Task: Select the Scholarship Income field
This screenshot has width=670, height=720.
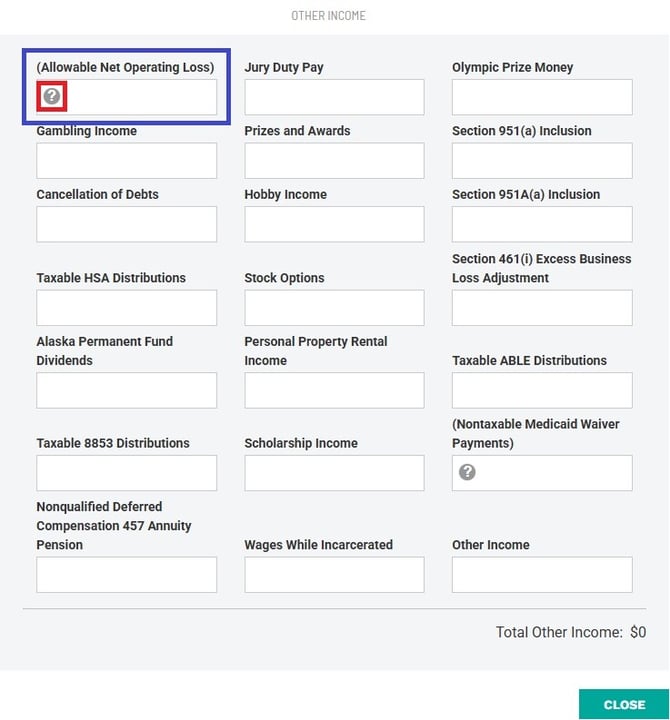Action: pos(334,473)
